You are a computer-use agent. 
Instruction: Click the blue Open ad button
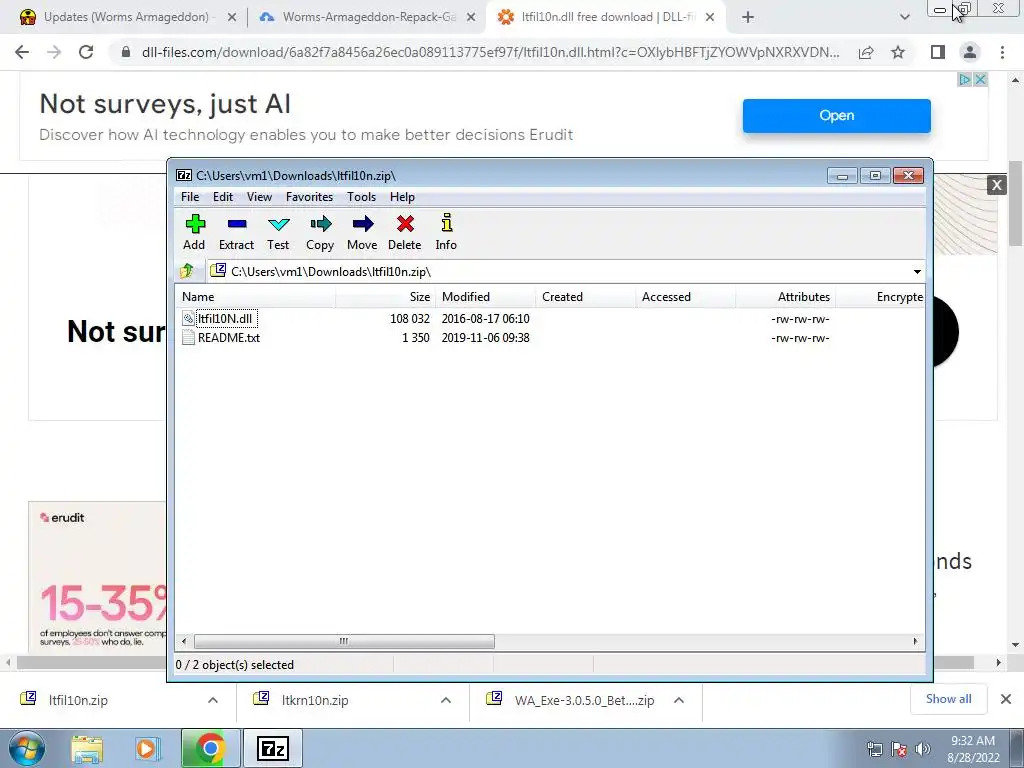click(x=837, y=116)
